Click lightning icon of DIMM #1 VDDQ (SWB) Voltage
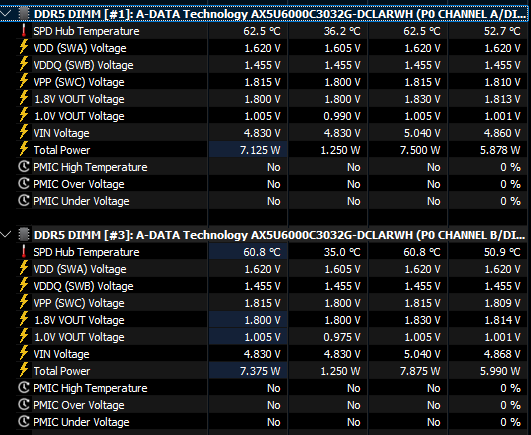This screenshot has width=531, height=435. [24, 64]
